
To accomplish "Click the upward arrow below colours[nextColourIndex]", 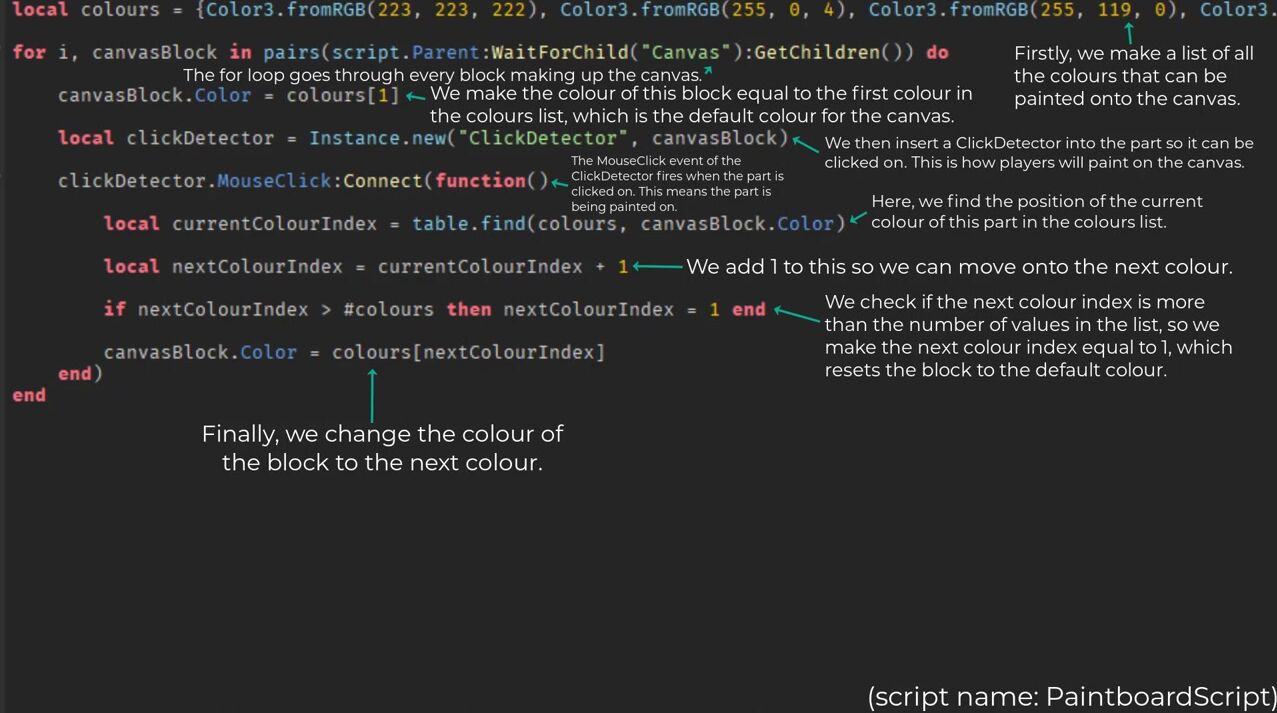I will (372, 395).
